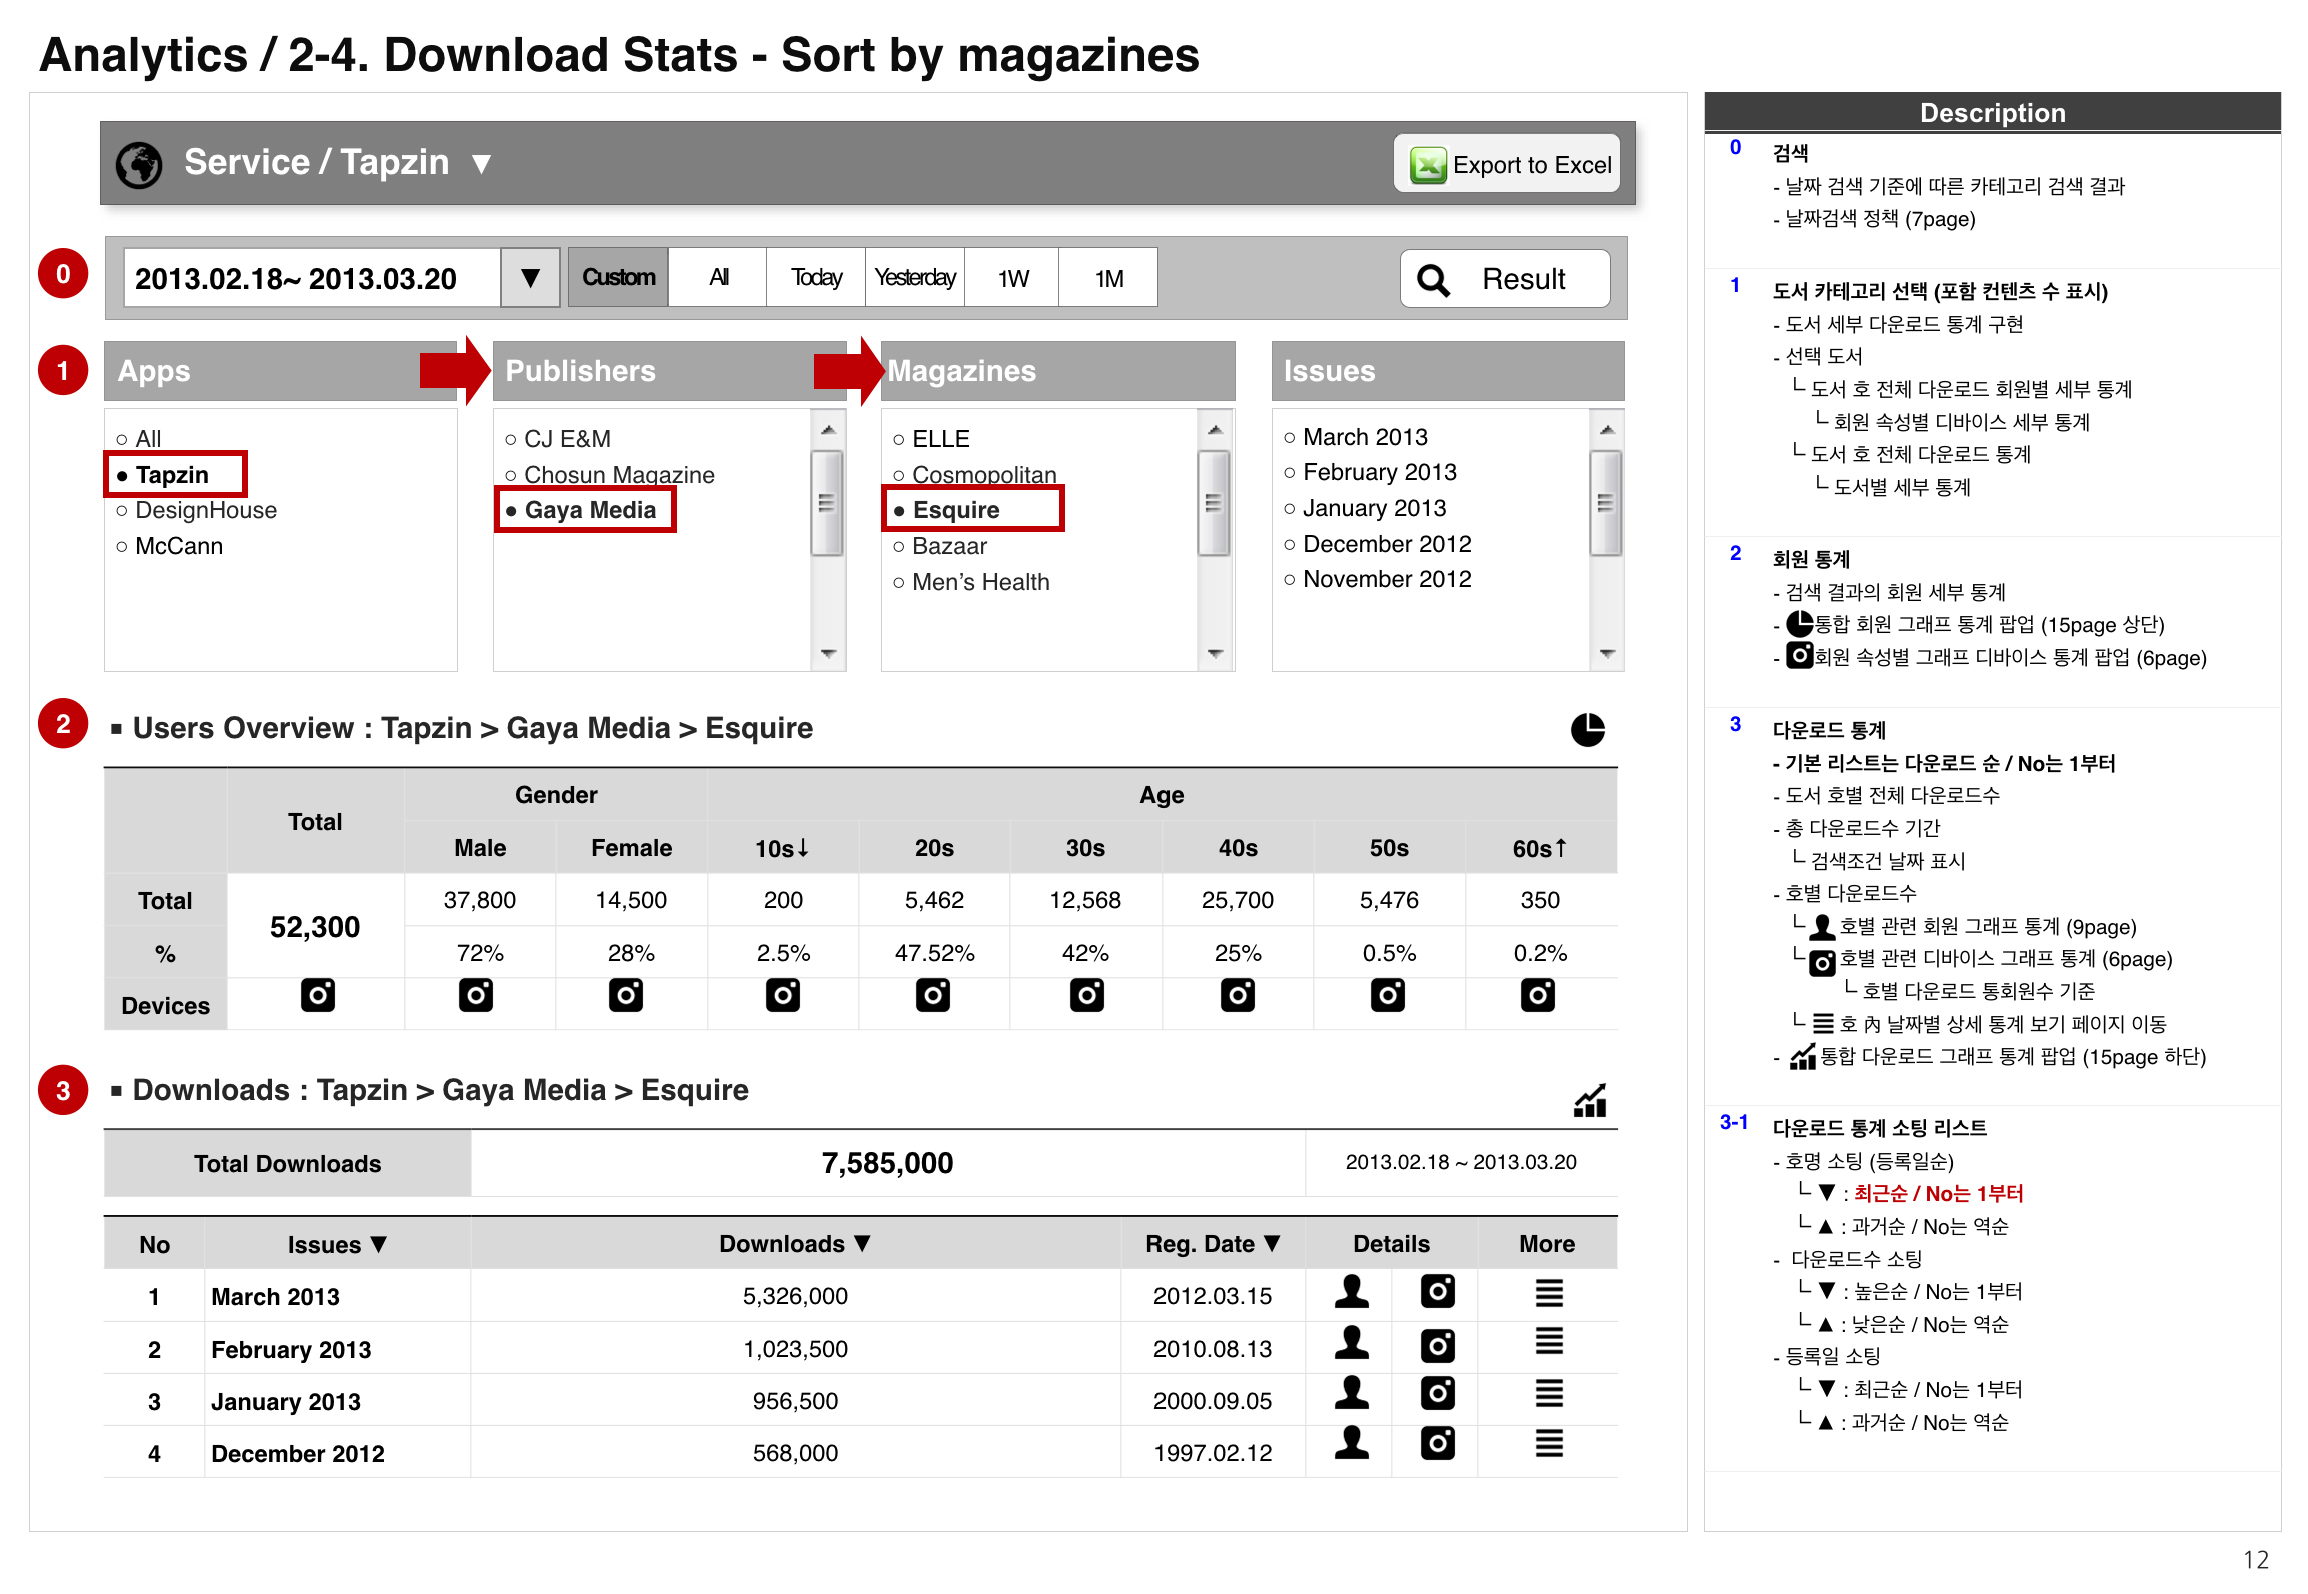Viewport: 2308px width, 1594px height.
Task: Open the date range dropdown arrow
Action: point(530,278)
